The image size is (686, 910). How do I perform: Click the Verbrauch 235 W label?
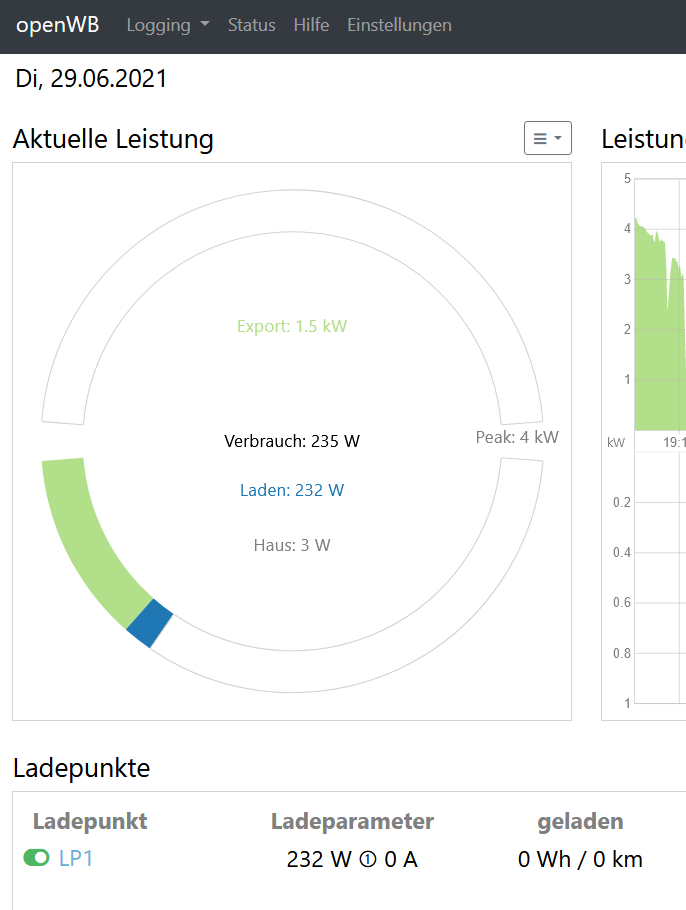click(x=292, y=440)
